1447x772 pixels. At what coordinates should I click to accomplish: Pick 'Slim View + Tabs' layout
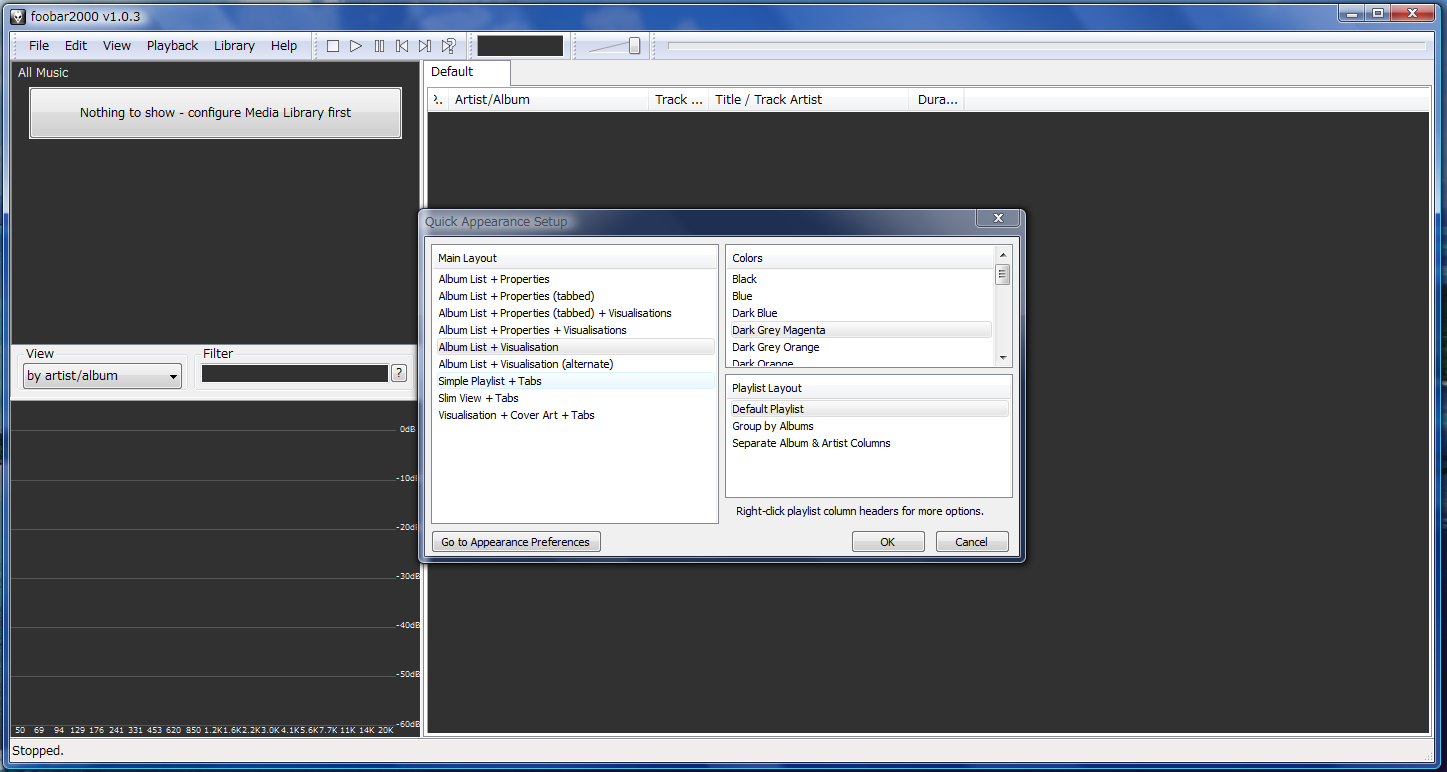coord(575,398)
